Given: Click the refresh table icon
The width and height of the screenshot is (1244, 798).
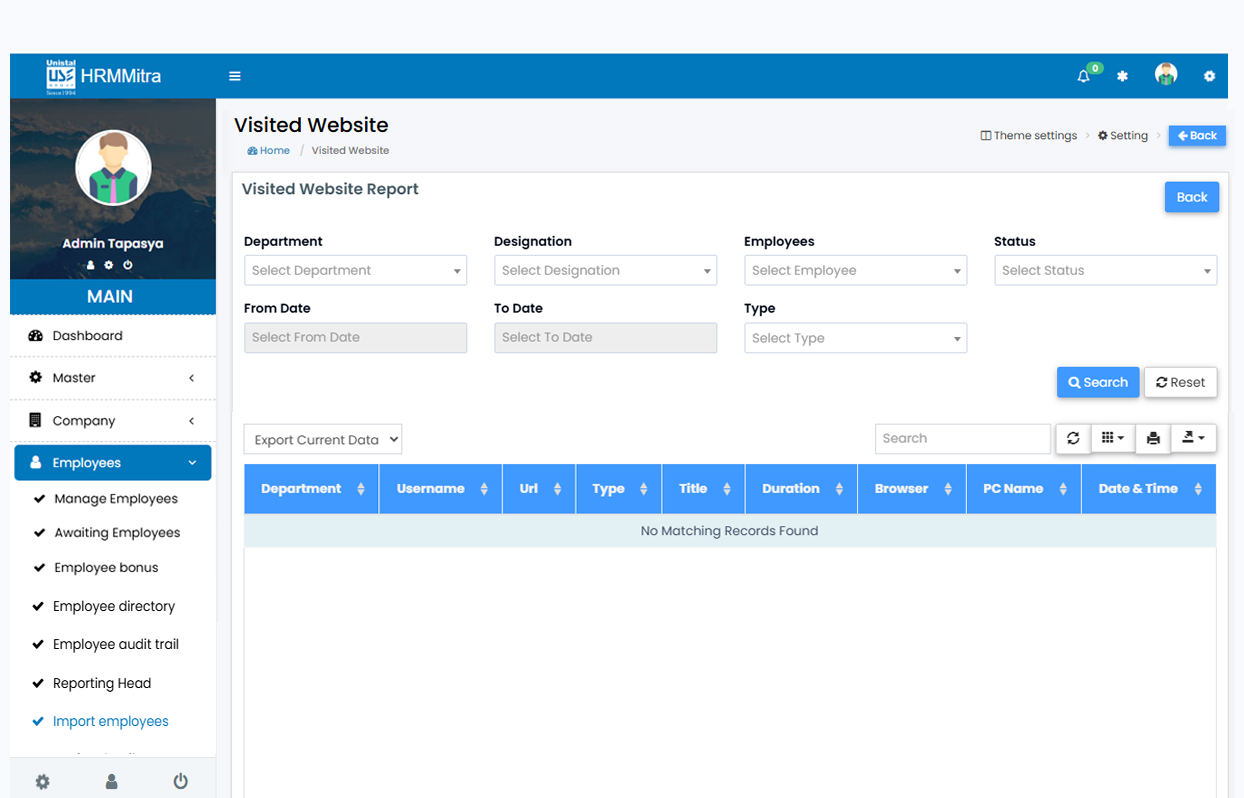Looking at the screenshot, I should click(1073, 438).
